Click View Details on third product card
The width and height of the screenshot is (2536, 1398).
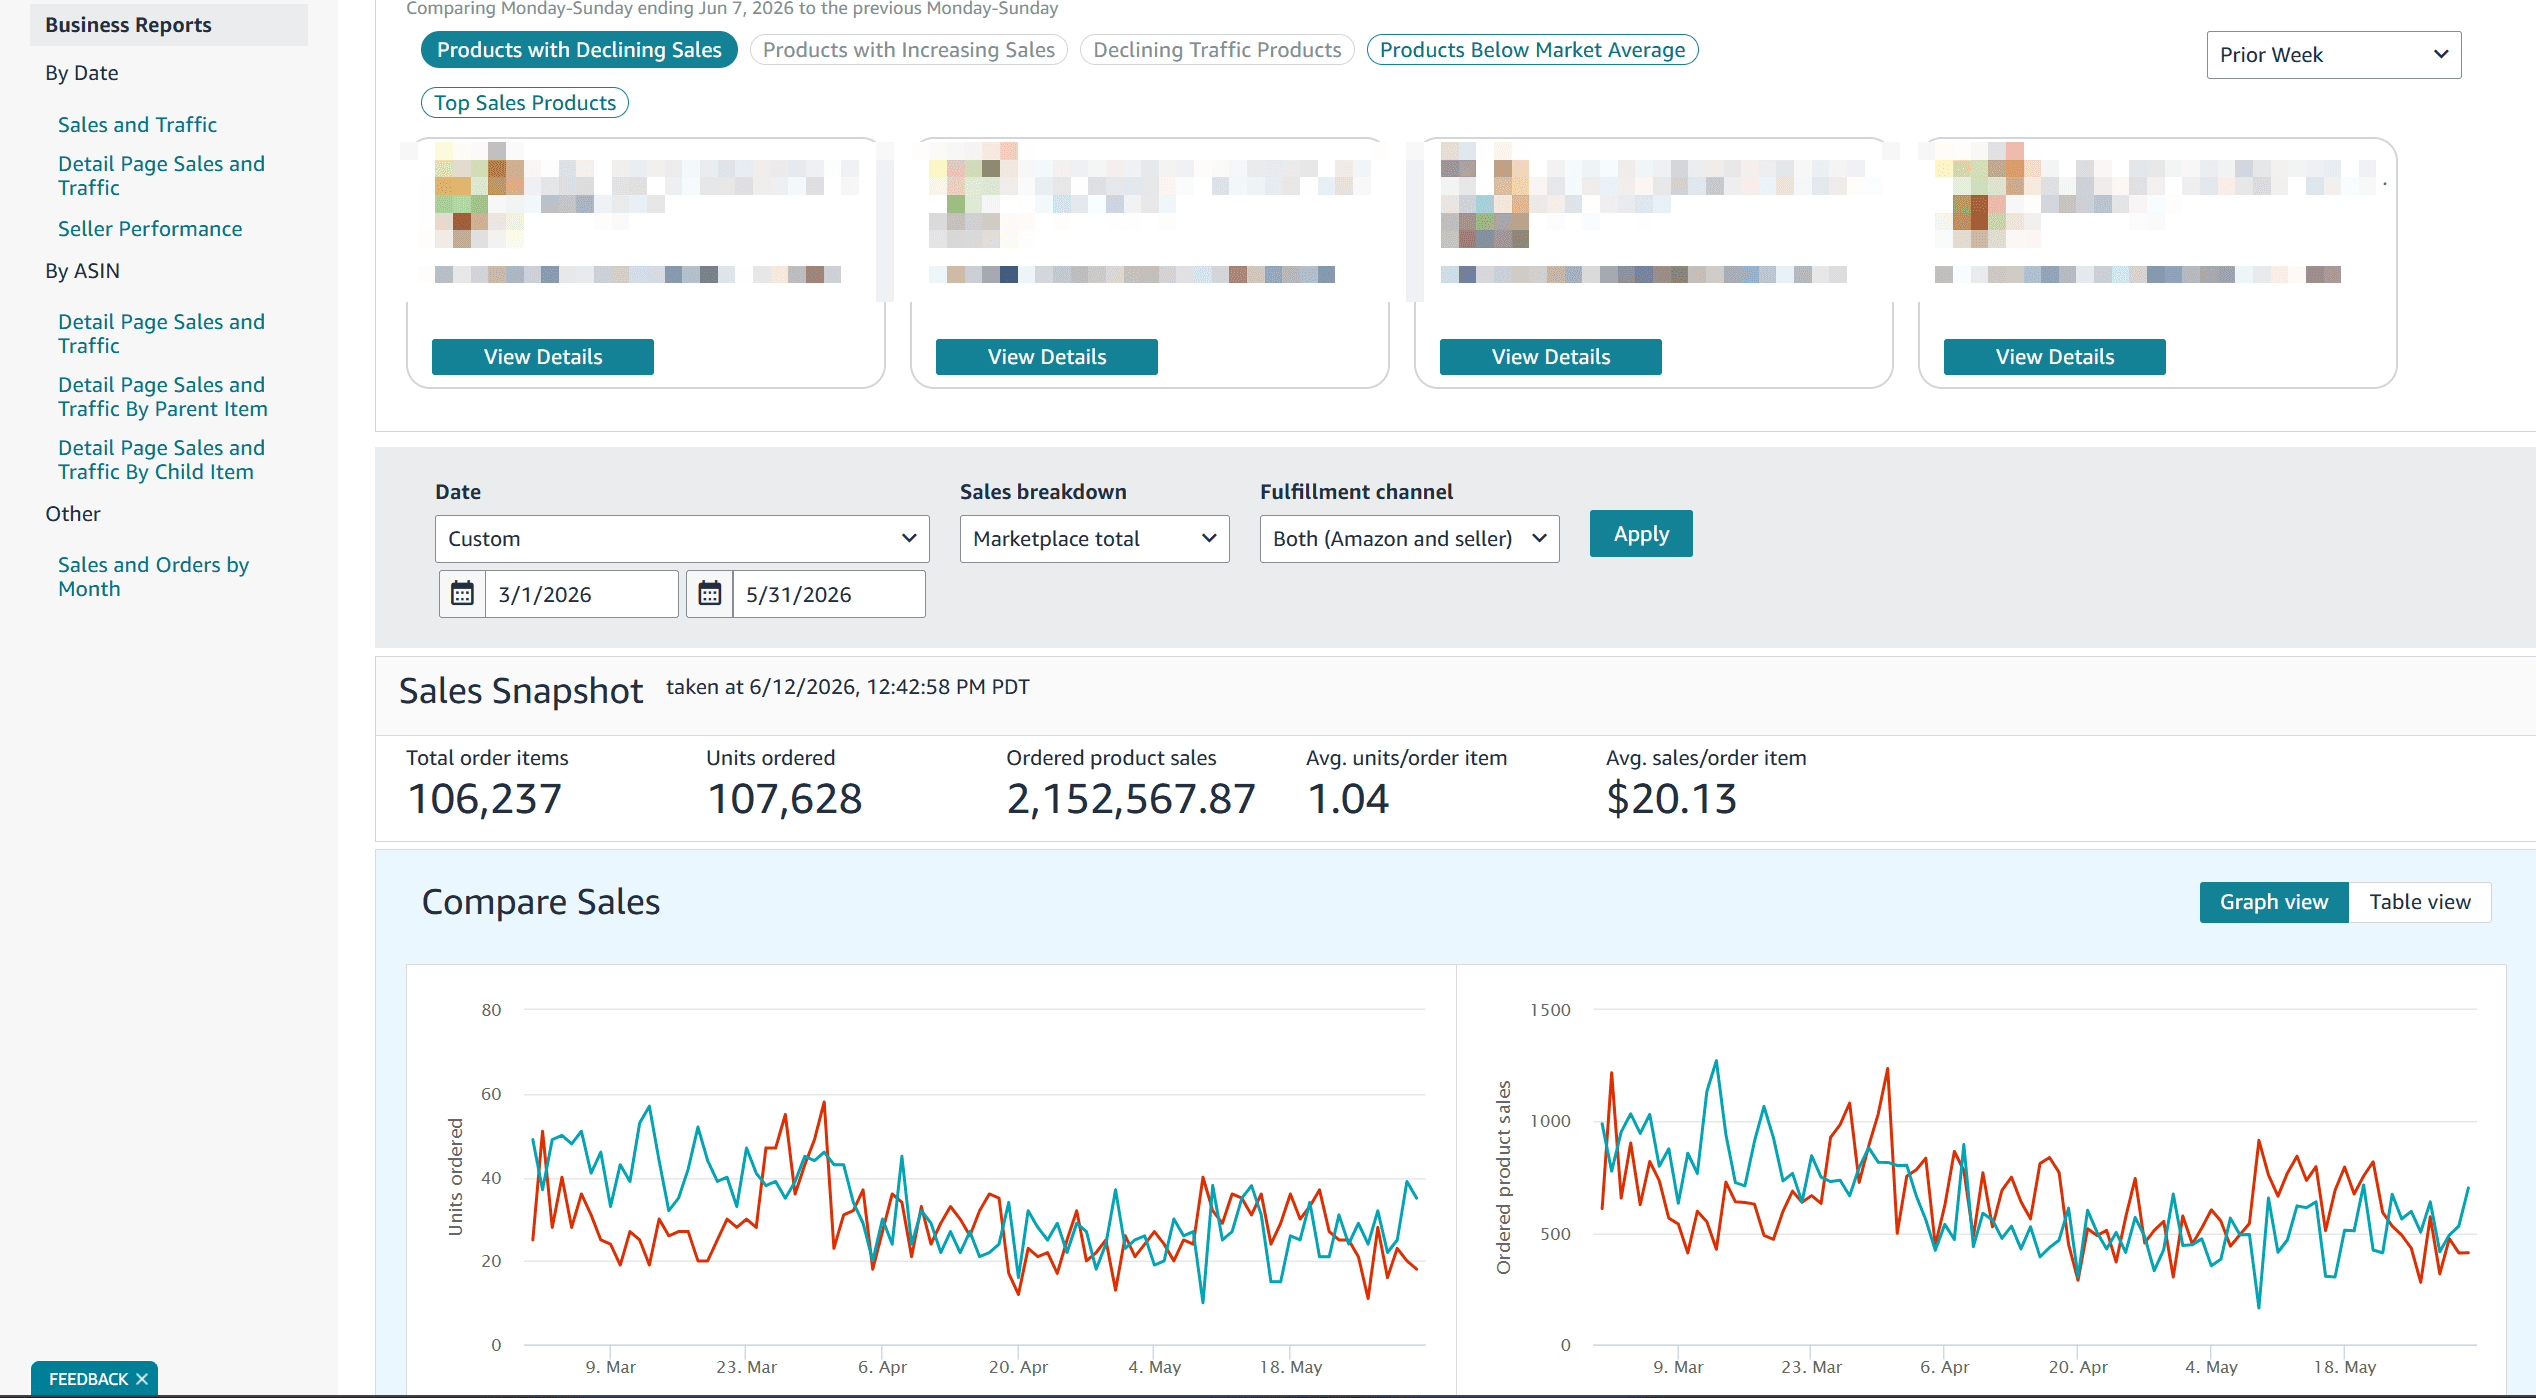pyautogui.click(x=1551, y=357)
